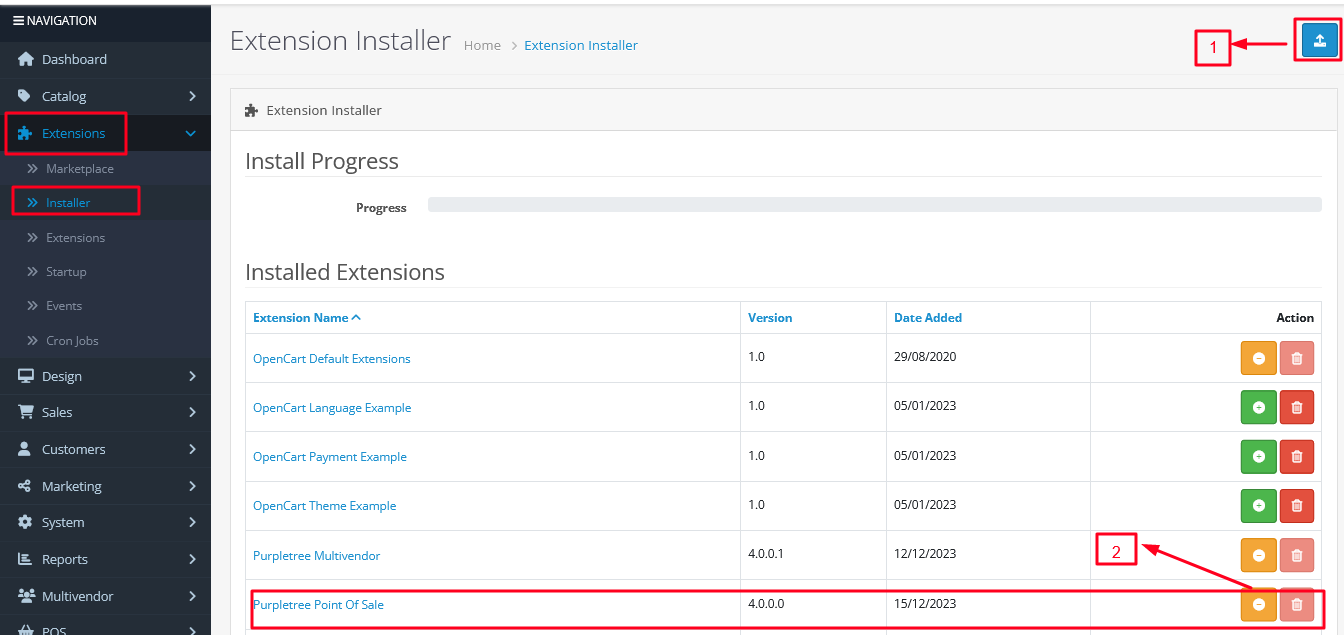
Task: Sort by the Date Added column header
Action: coord(928,318)
